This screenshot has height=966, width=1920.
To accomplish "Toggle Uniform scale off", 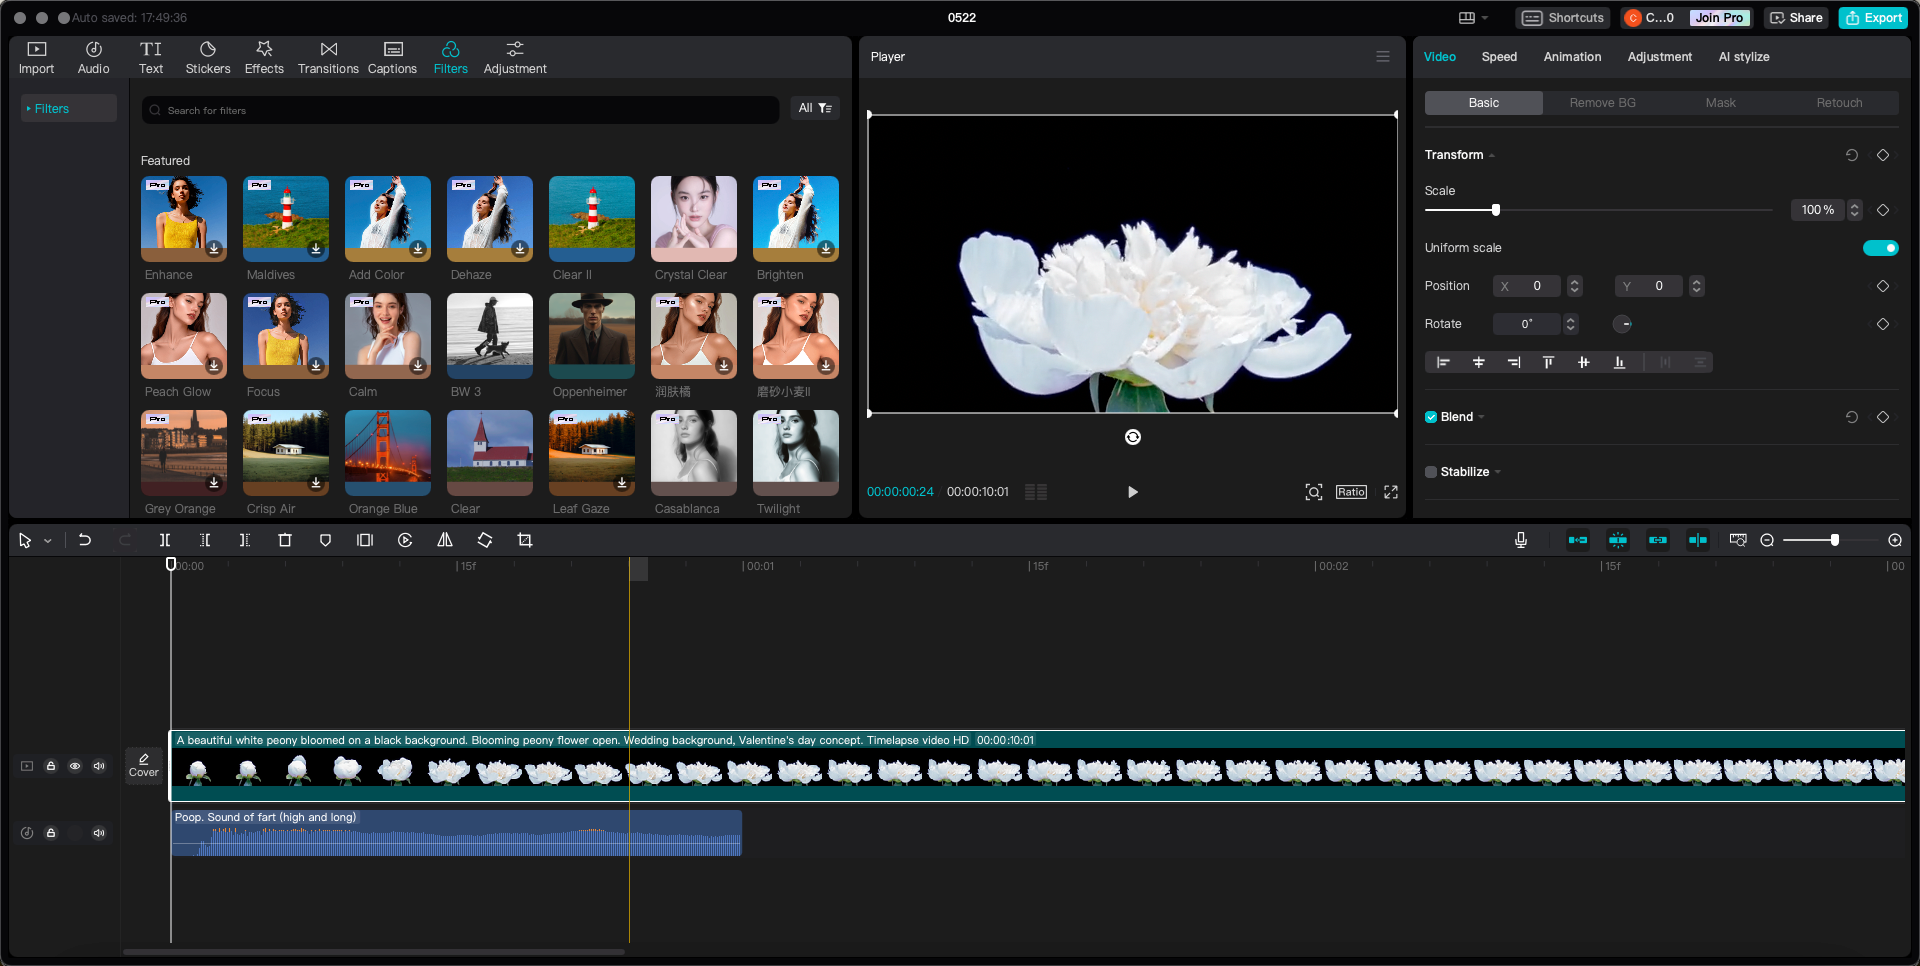I will pyautogui.click(x=1881, y=247).
